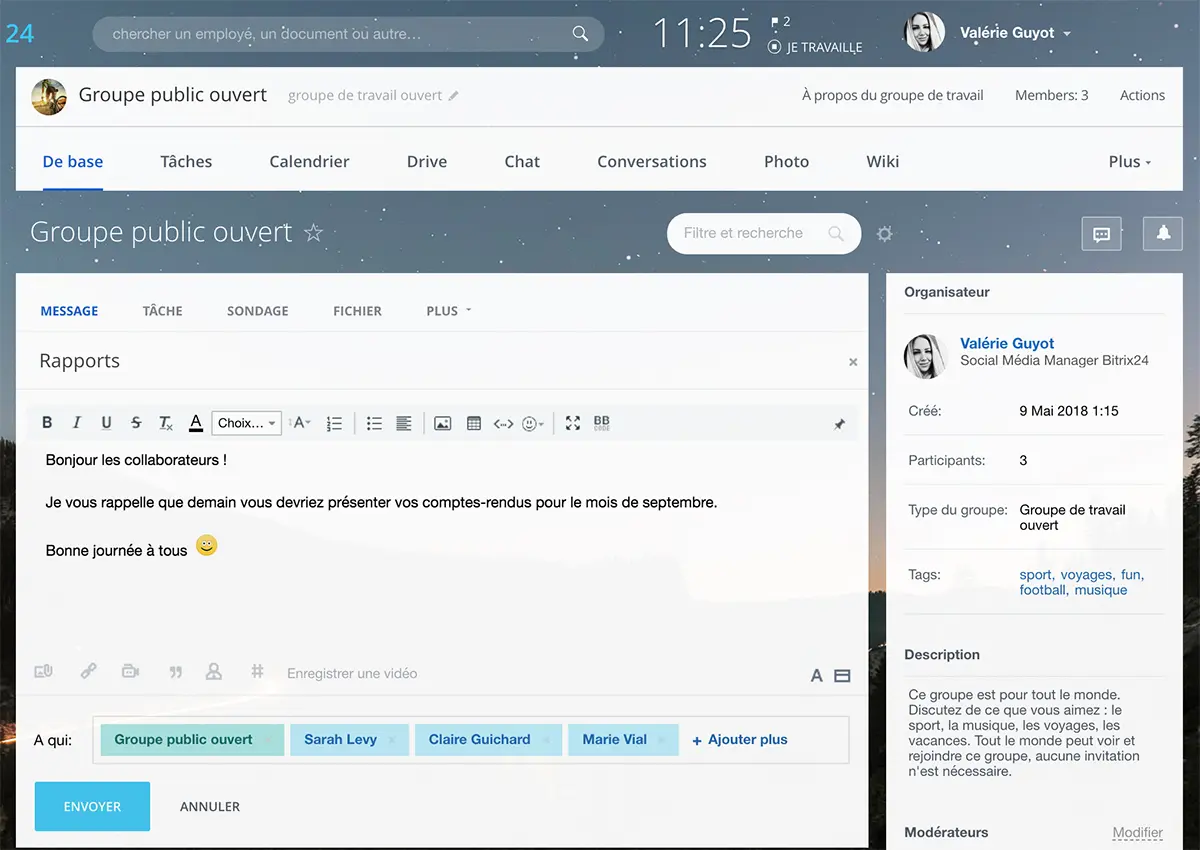Switch editor to fullscreen mode
The image size is (1200, 850).
click(x=572, y=423)
